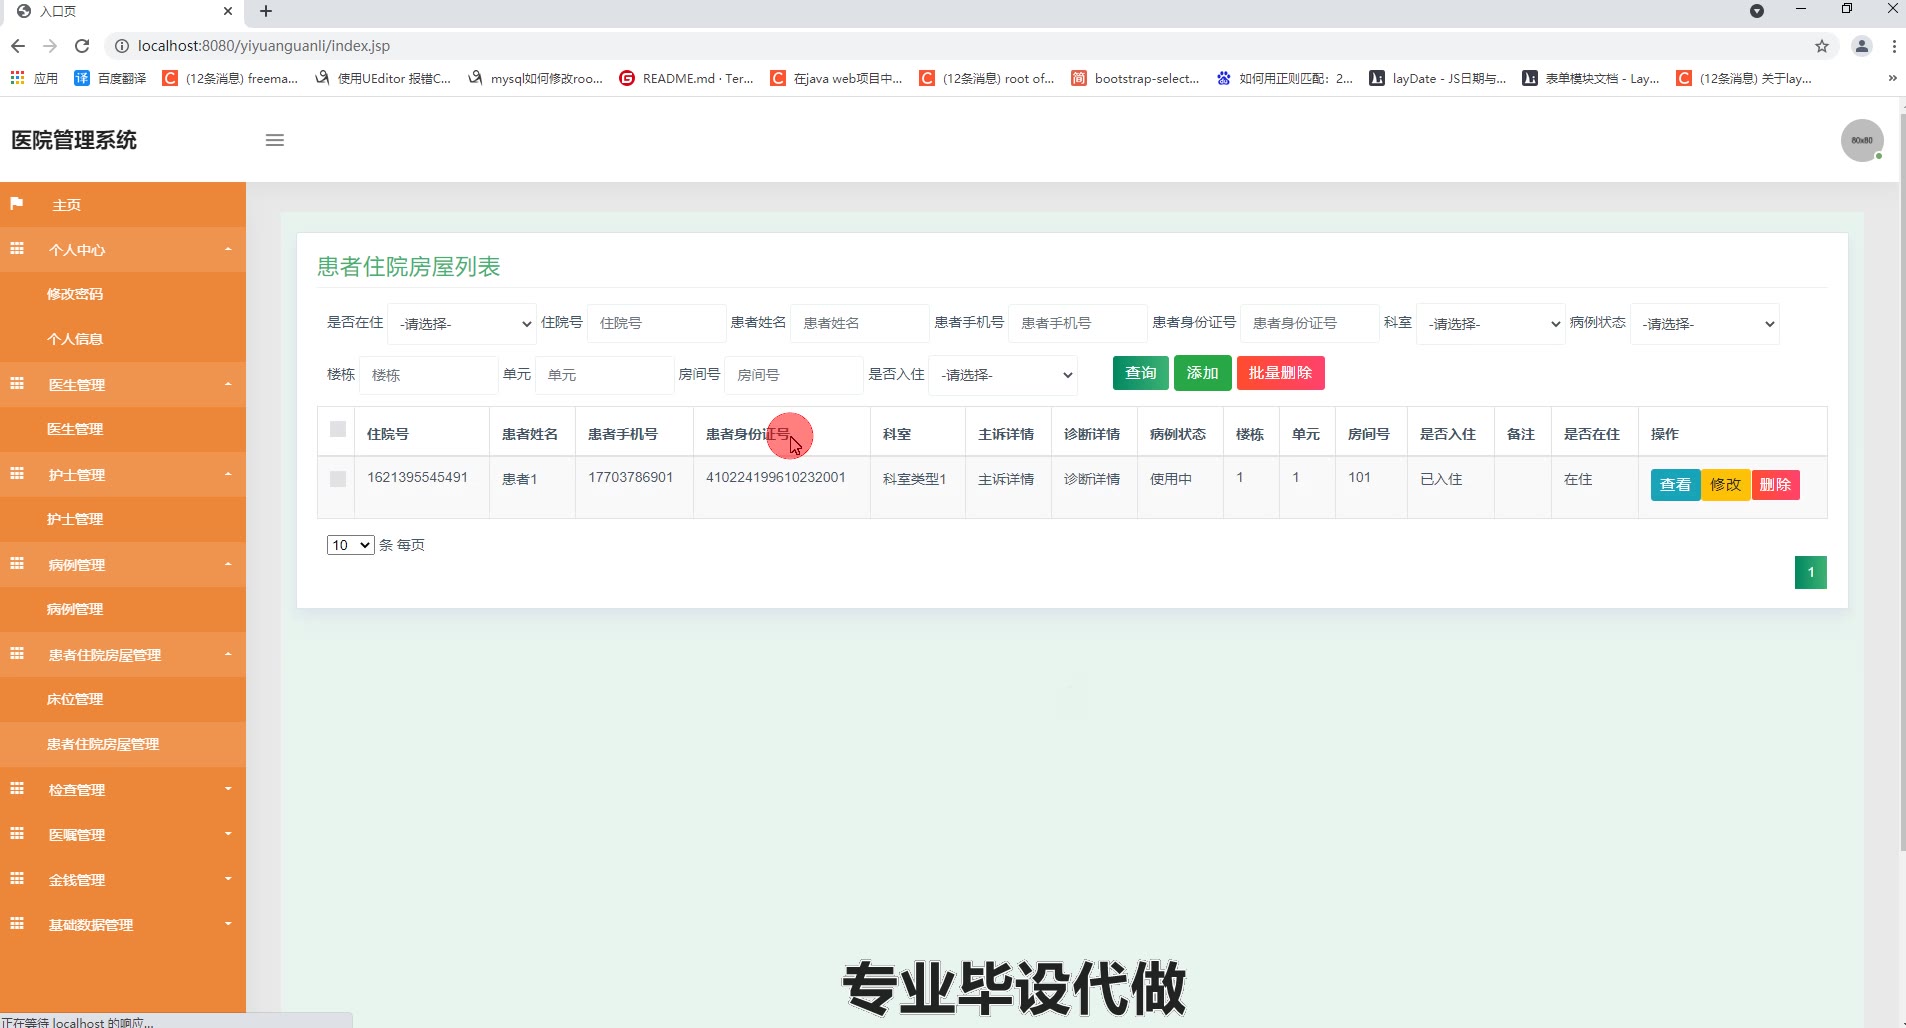Select the 患者住院房屋管理 submenu item
Viewport: 1906px width, 1028px height.
click(123, 744)
